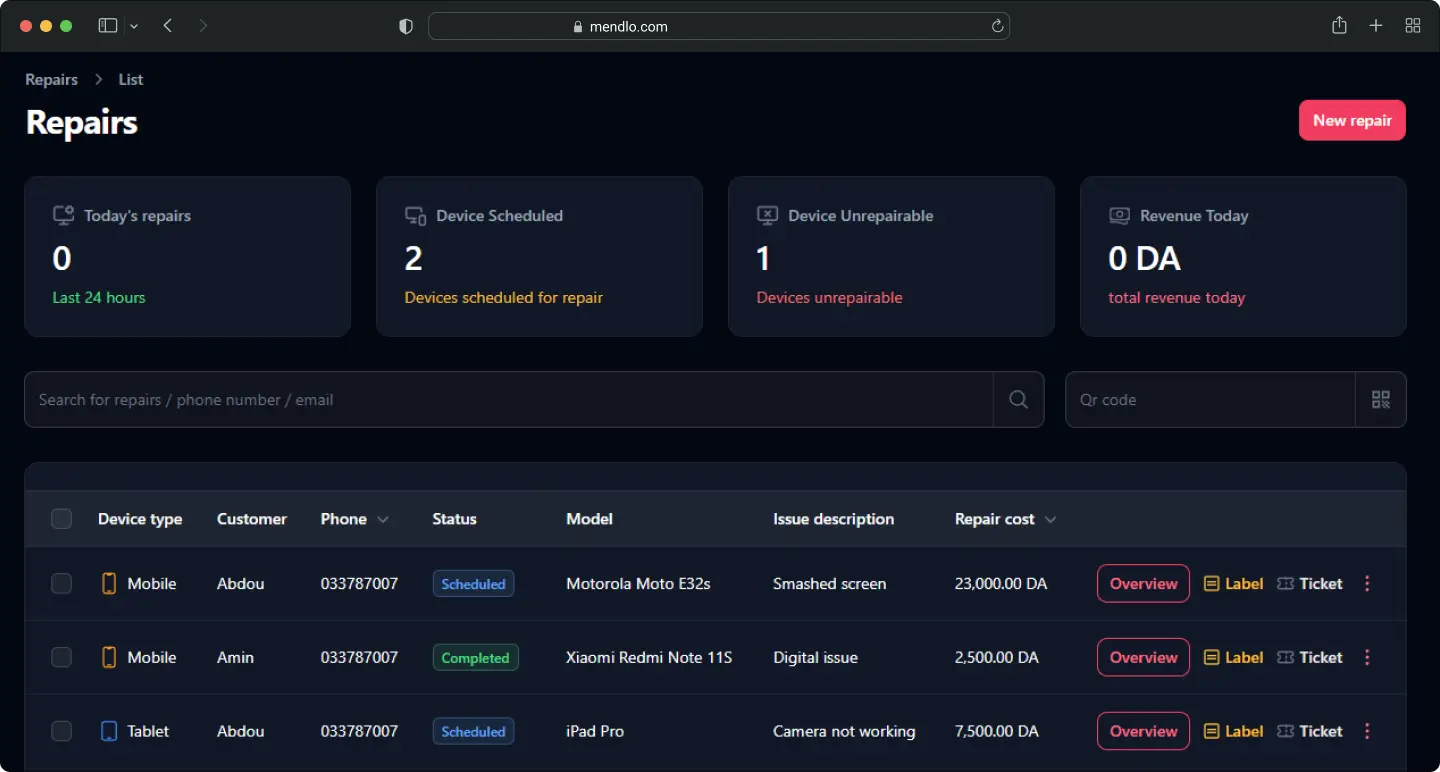This screenshot has height=772, width=1440.
Task: Open a new tab with the plus icon
Action: [1376, 26]
